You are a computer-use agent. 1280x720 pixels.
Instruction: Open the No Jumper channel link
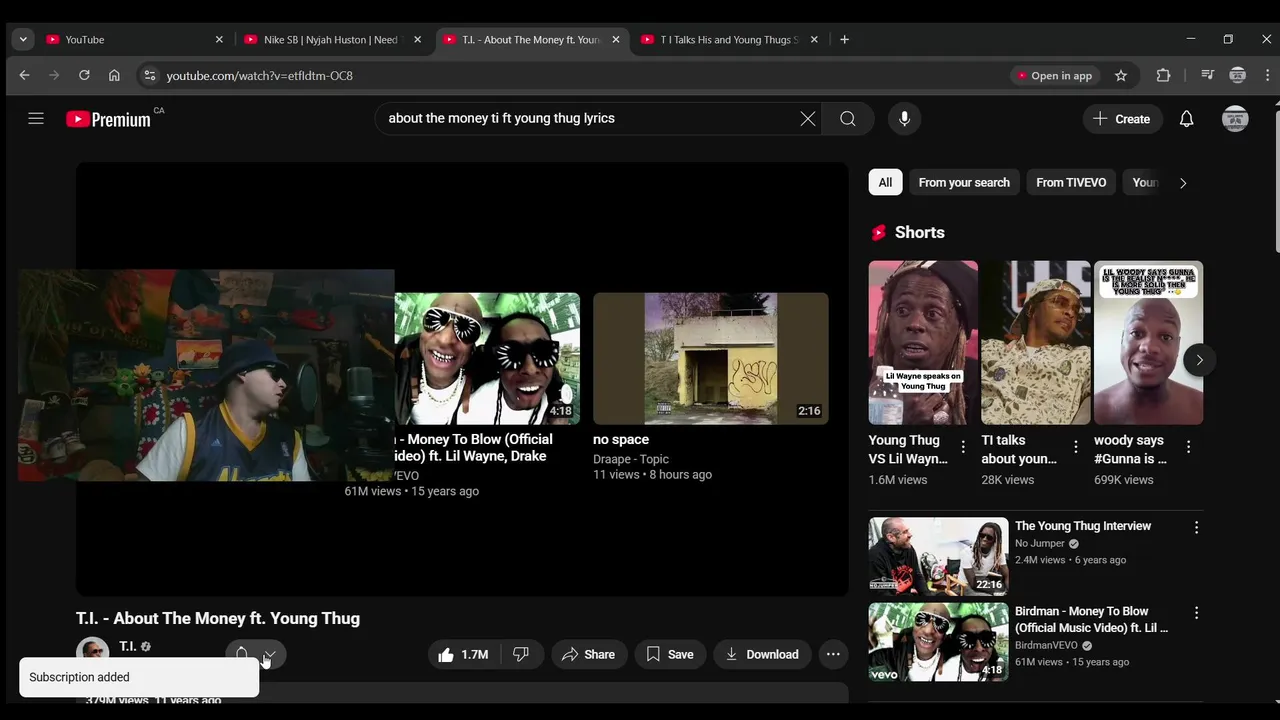(x=1039, y=544)
